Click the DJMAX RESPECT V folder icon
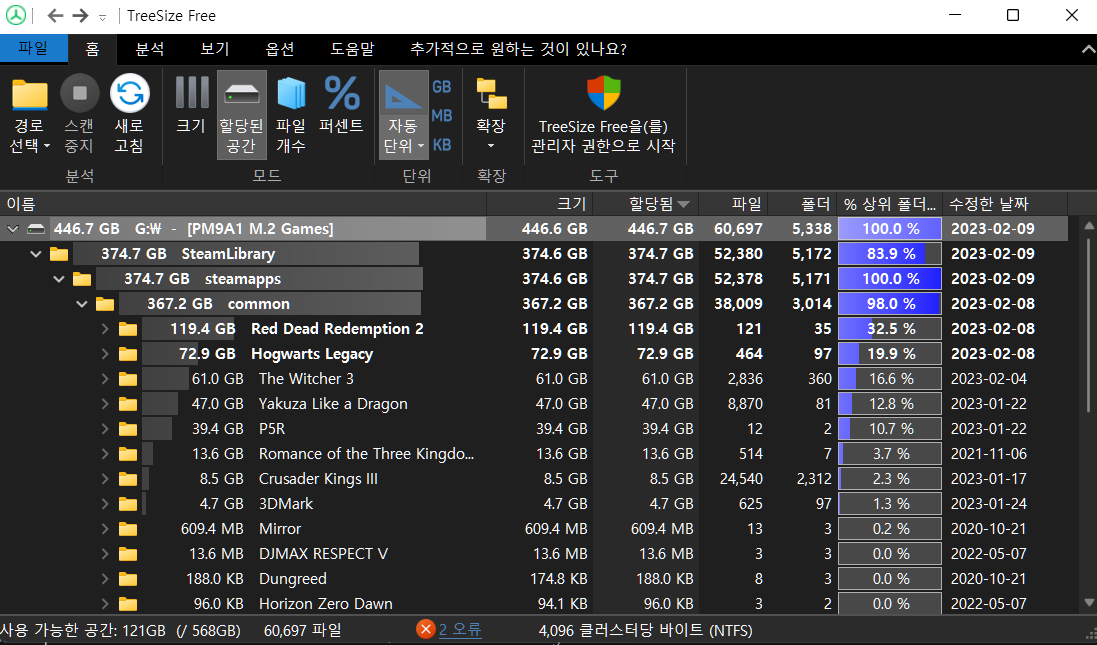The width and height of the screenshot is (1097, 645). 127,554
